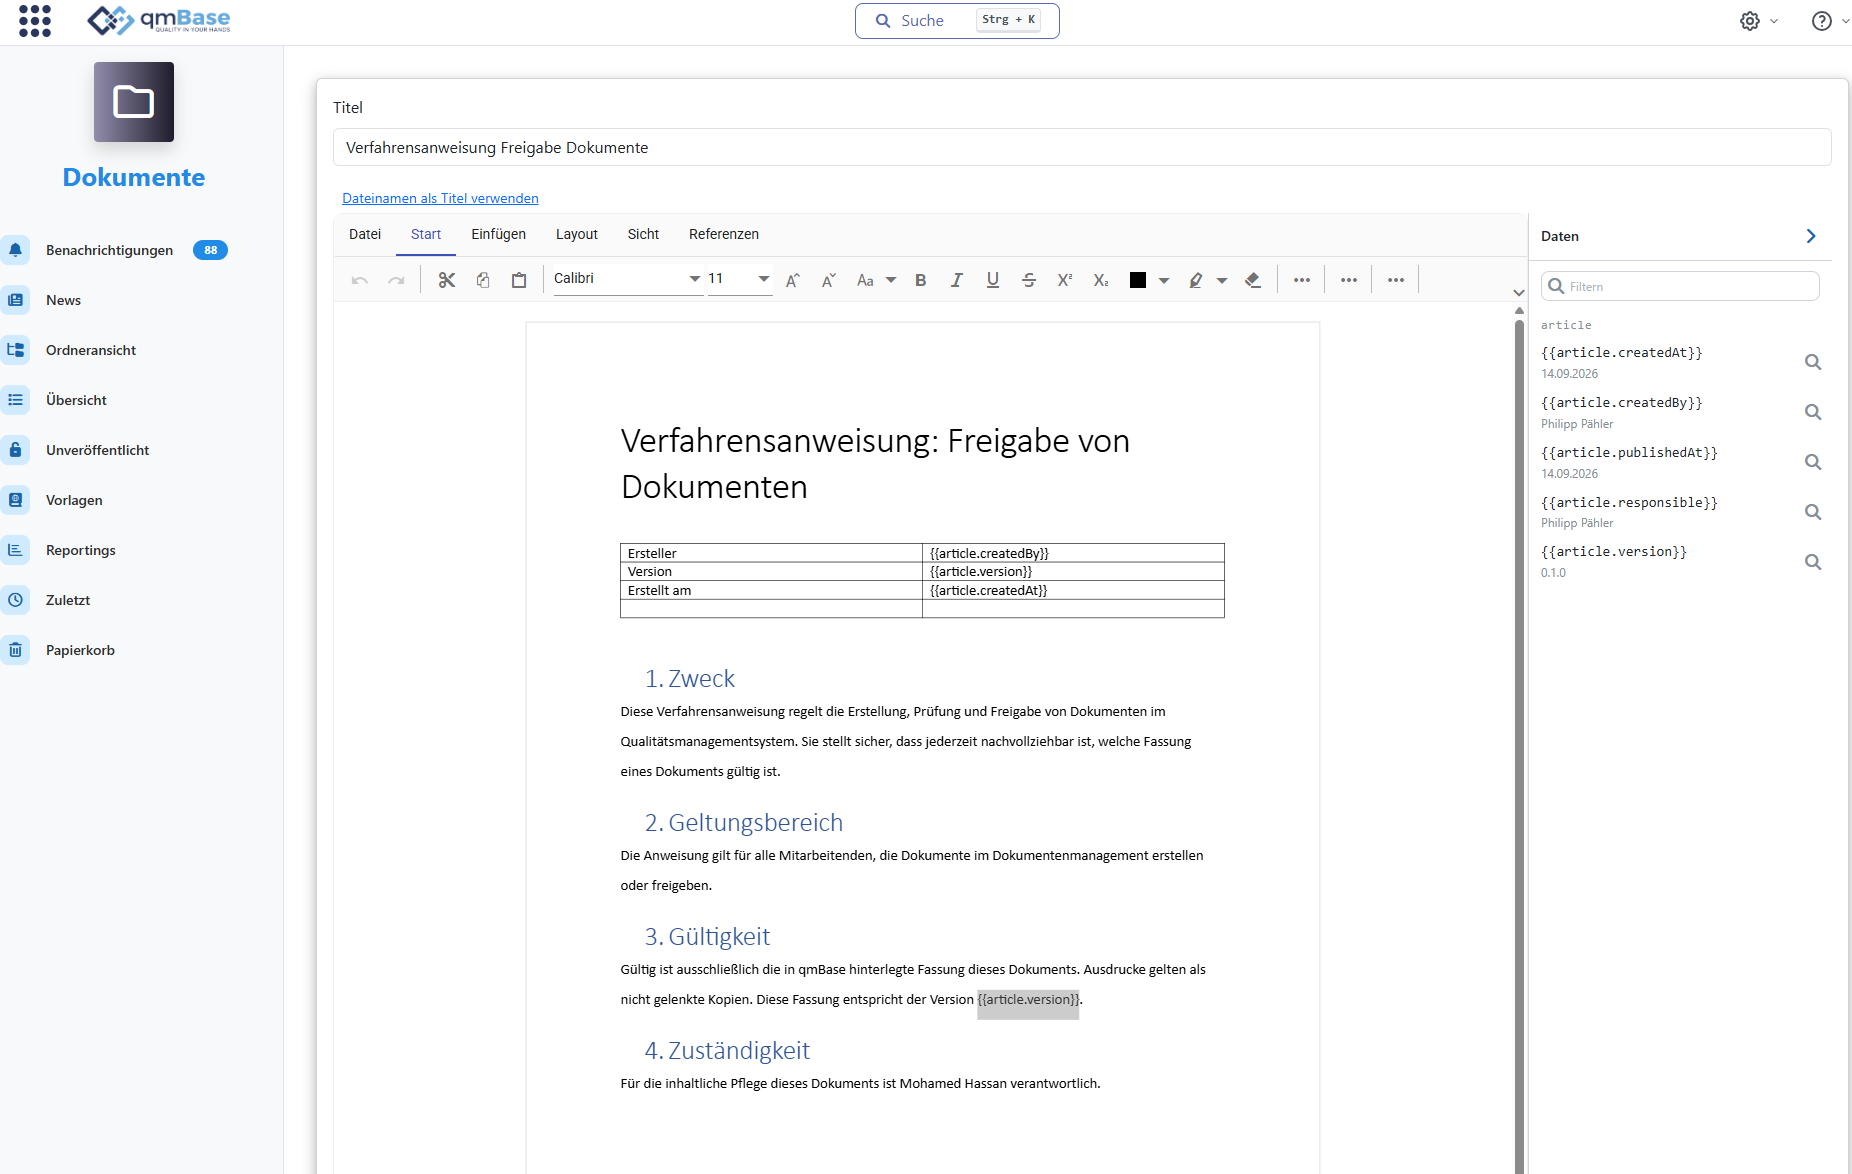This screenshot has height=1174, width=1852.
Task: Search for article.version with magnifier
Action: coord(1813,562)
